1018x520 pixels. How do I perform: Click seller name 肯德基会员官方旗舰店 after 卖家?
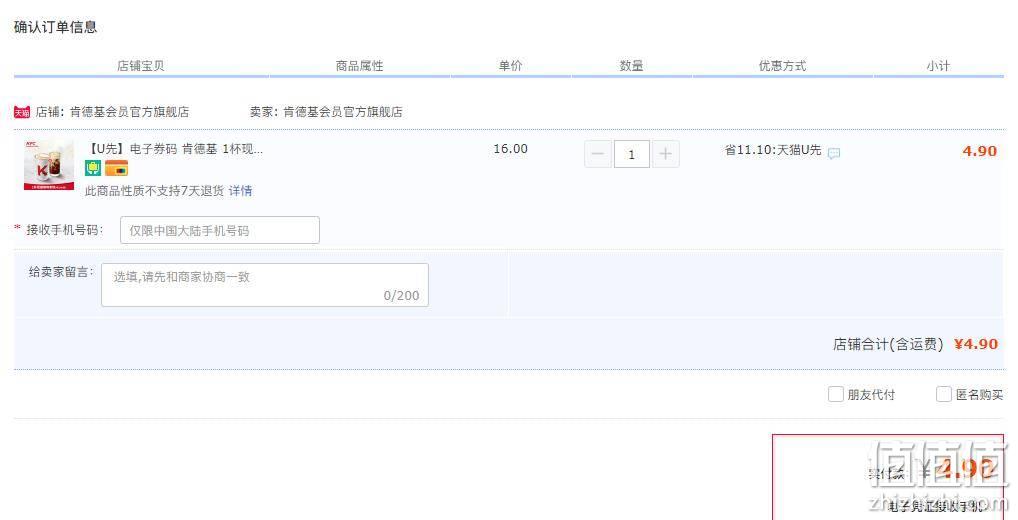342,112
